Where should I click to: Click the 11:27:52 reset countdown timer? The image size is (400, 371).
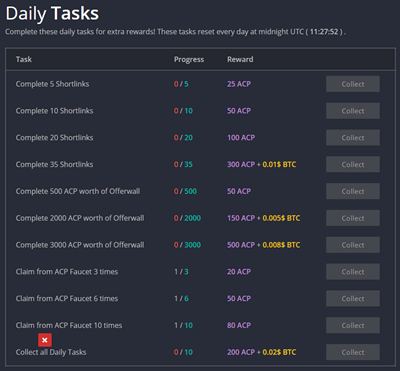click(324, 32)
